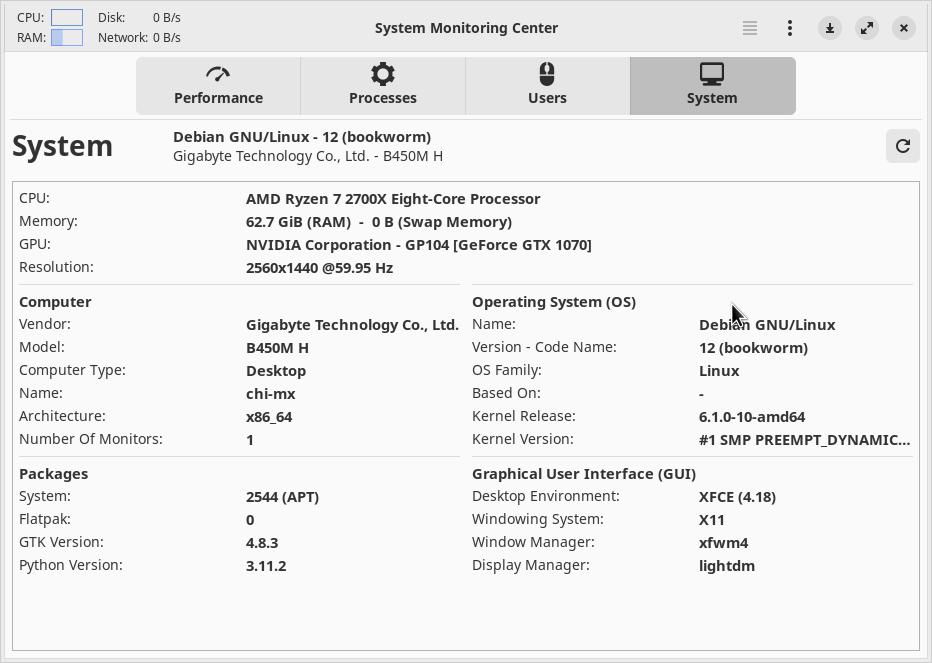Click the truncated Kernel Version value
Screen dimensions: 932x663
[804, 440]
